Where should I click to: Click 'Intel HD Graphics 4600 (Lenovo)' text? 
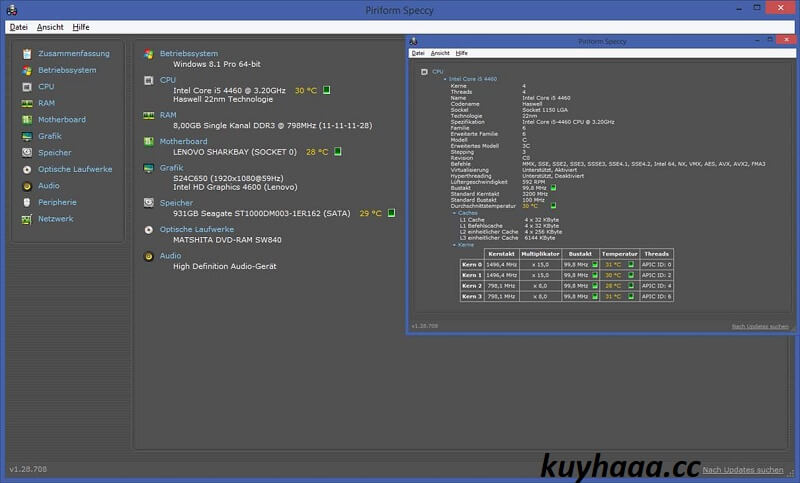(x=235, y=187)
